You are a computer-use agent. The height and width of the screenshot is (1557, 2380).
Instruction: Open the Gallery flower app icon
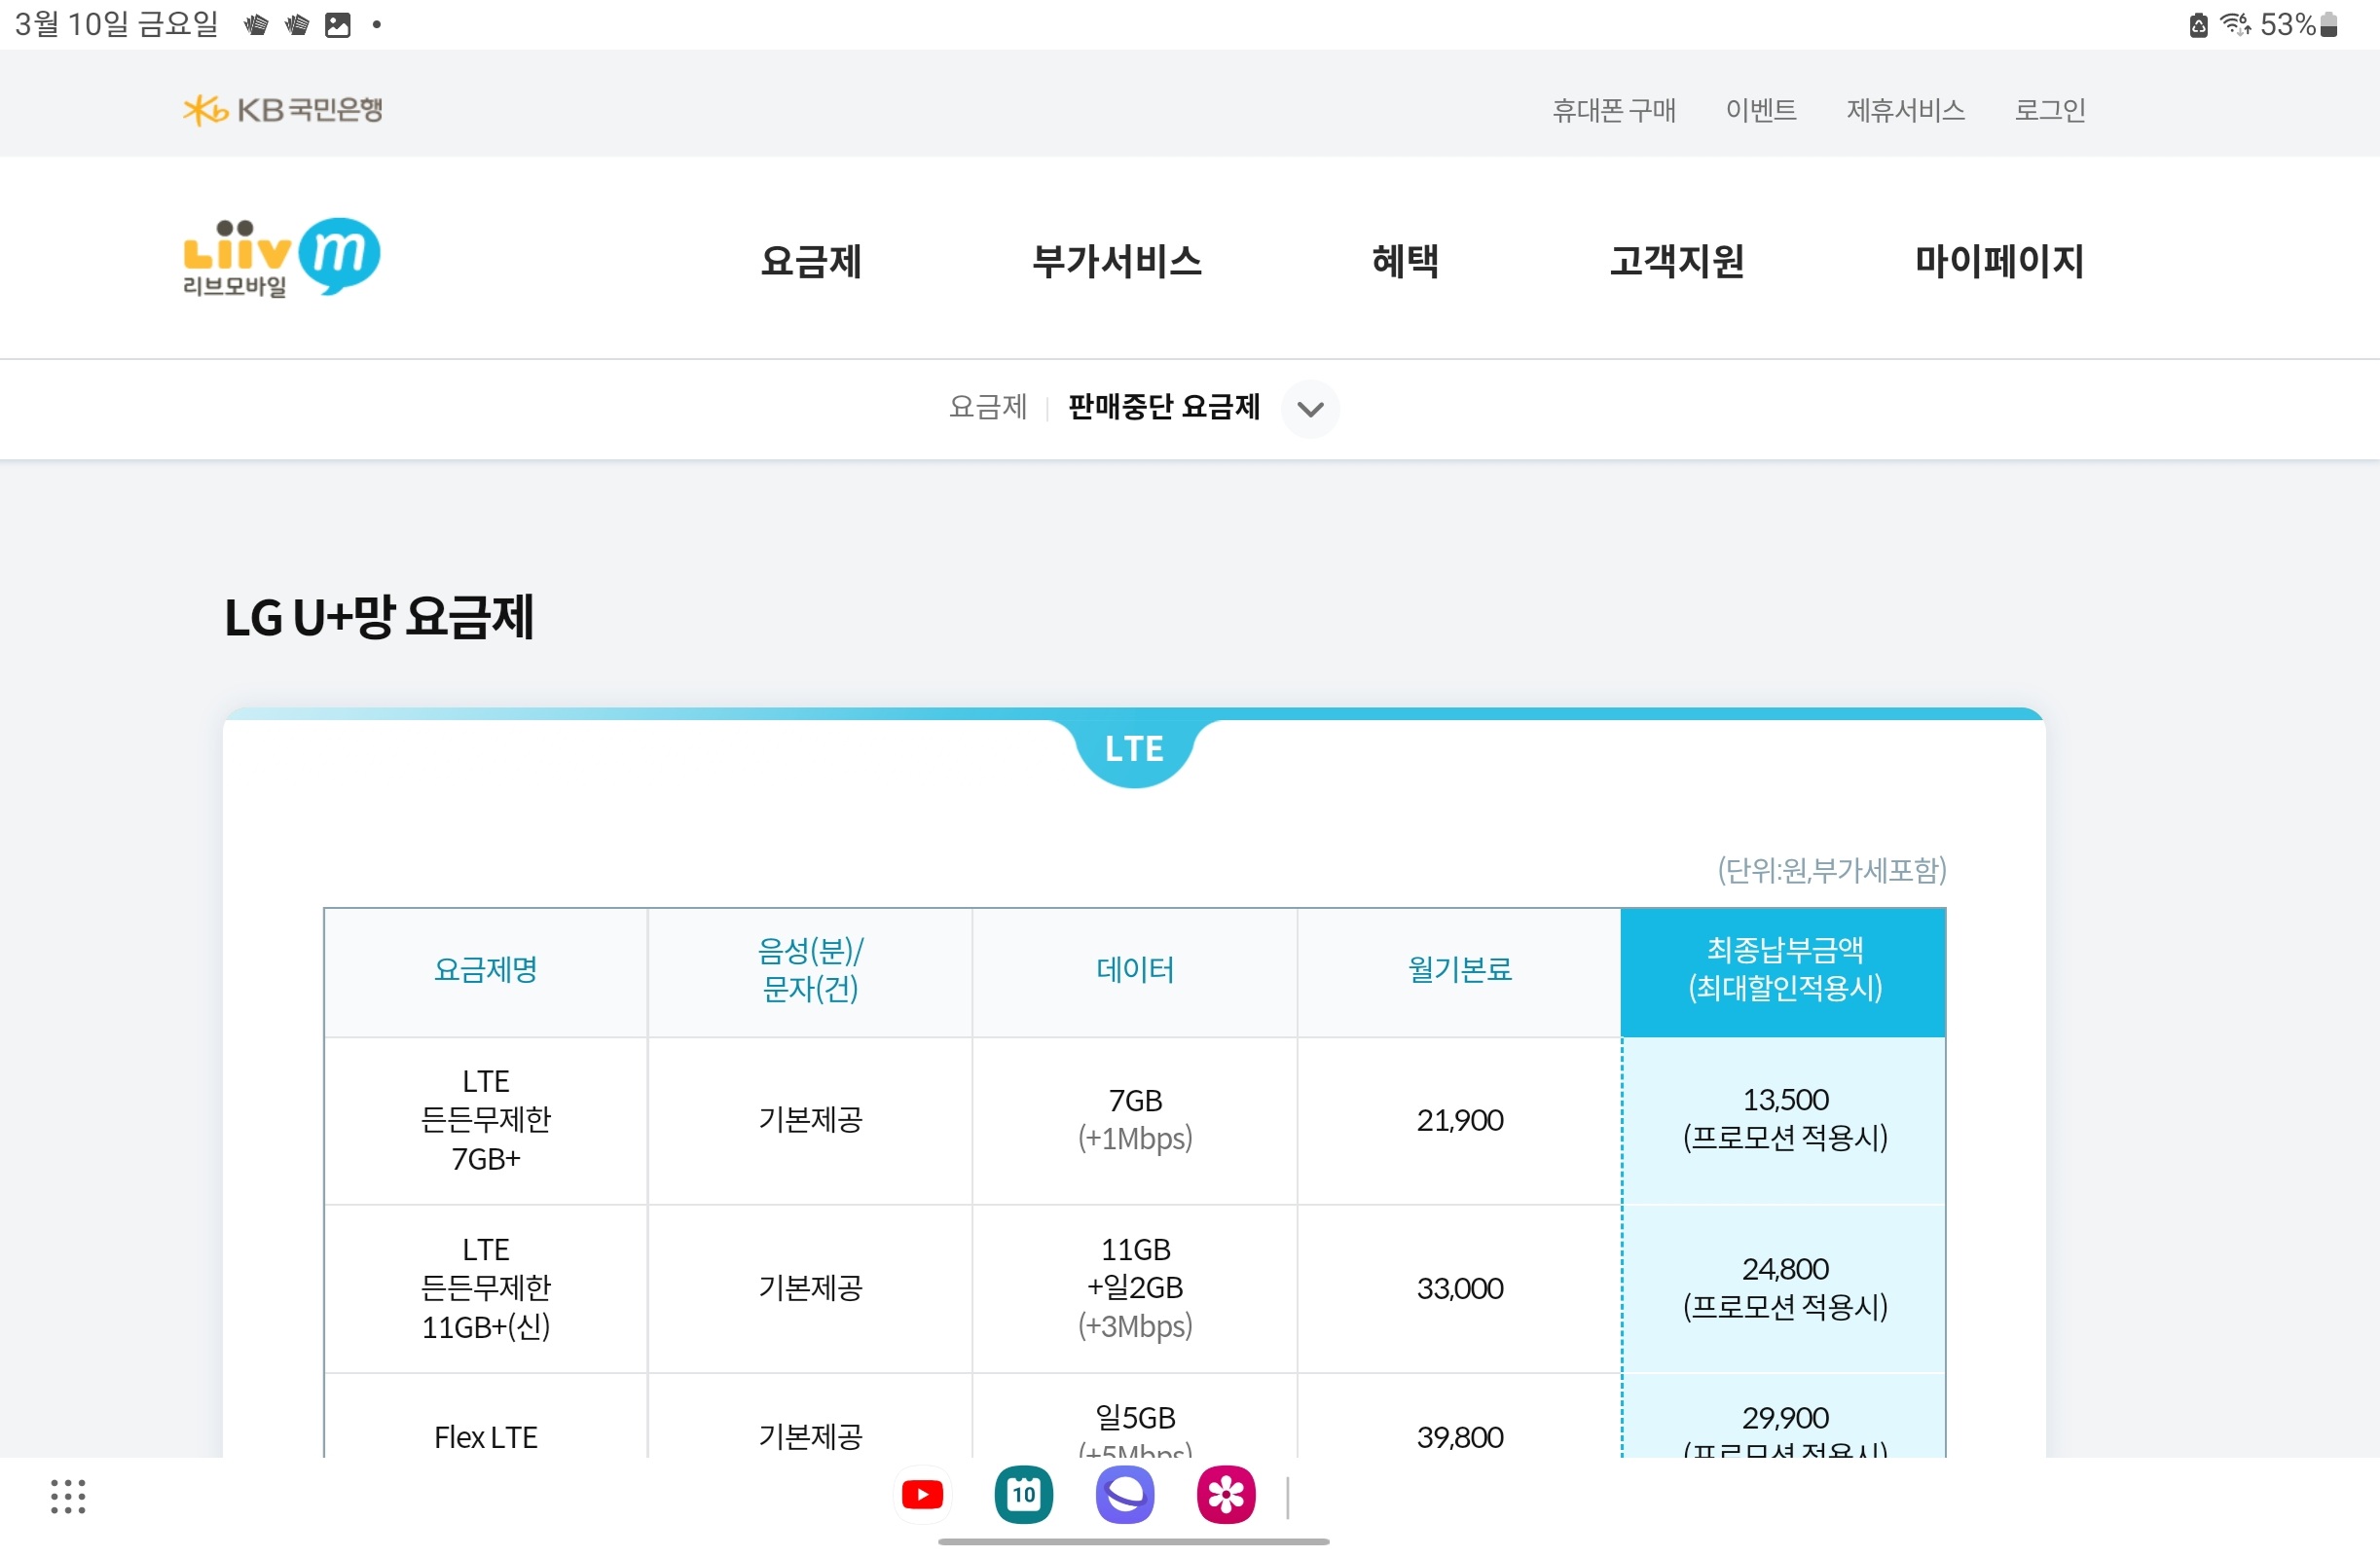coord(1226,1495)
